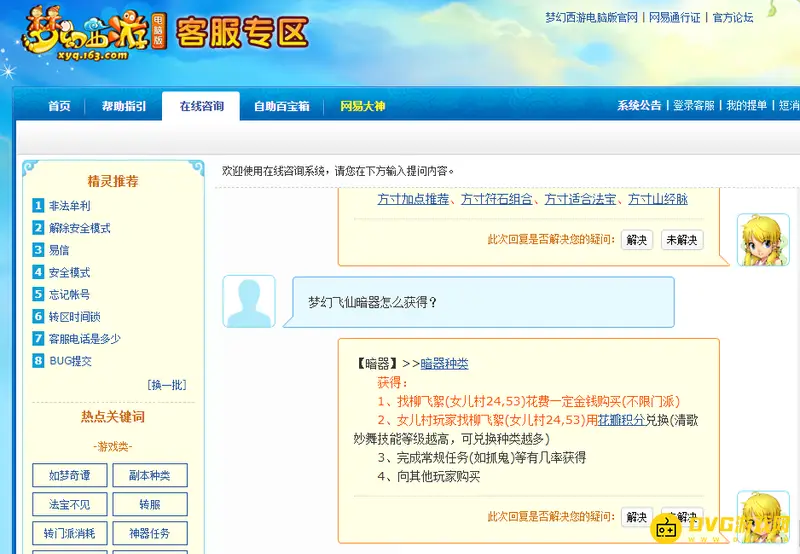
Task: Open 花瓣积分 link
Action: tap(621, 420)
